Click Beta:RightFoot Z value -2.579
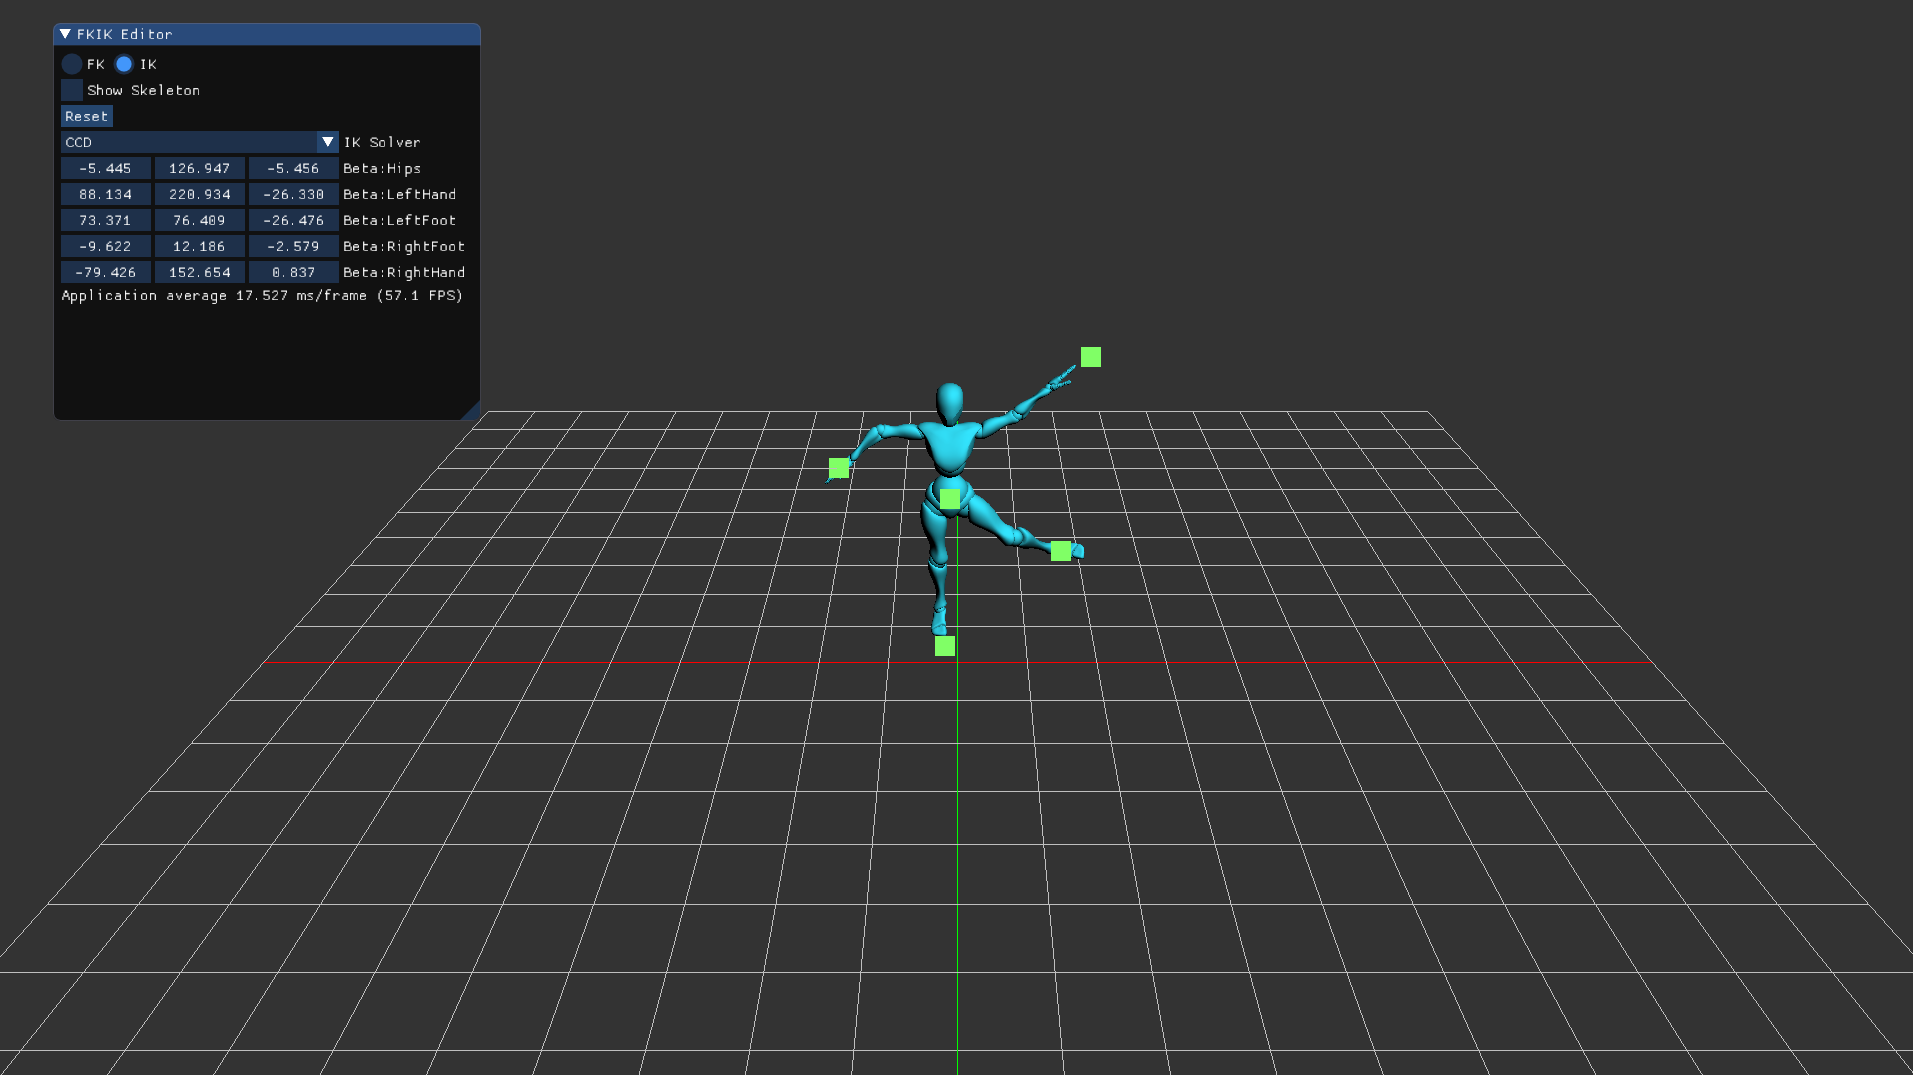The image size is (1913, 1075). [294, 246]
